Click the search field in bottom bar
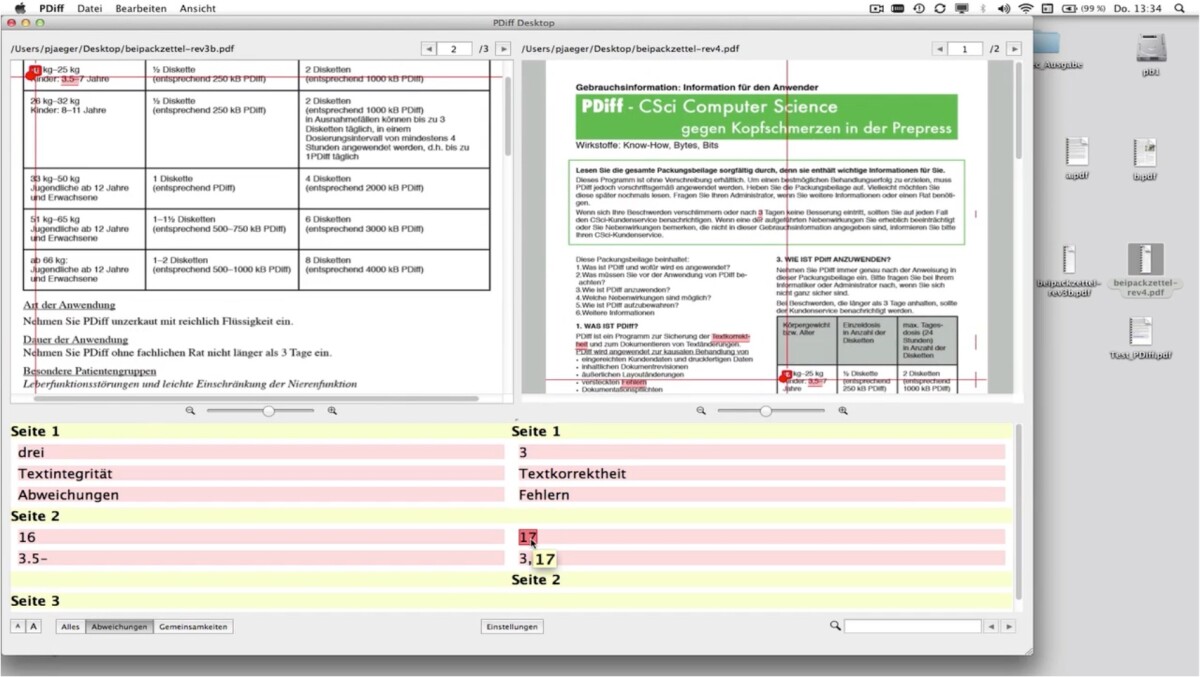Image resolution: width=1200 pixels, height=677 pixels. point(912,626)
